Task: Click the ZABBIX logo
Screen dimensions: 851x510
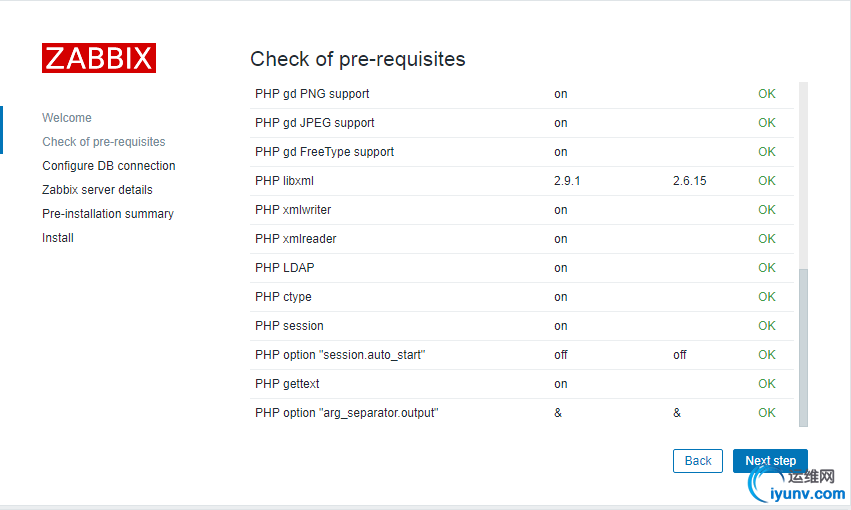Action: tap(99, 58)
